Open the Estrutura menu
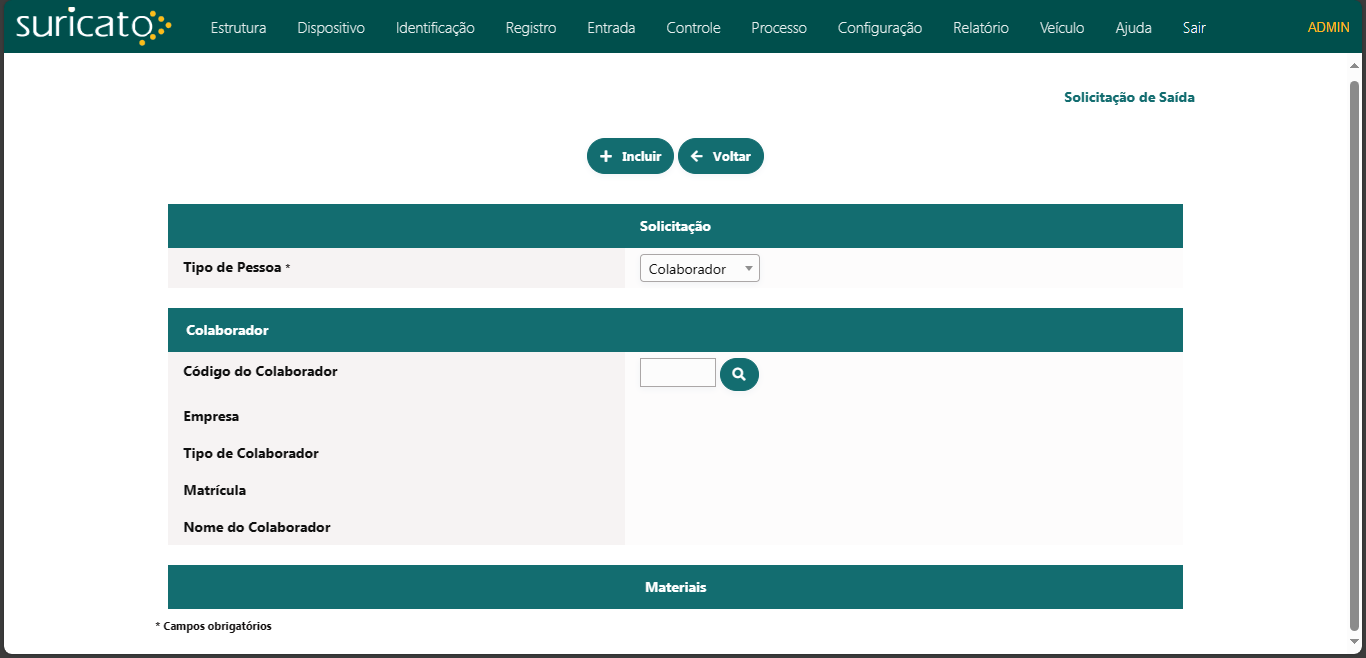The height and width of the screenshot is (658, 1366). (238, 28)
